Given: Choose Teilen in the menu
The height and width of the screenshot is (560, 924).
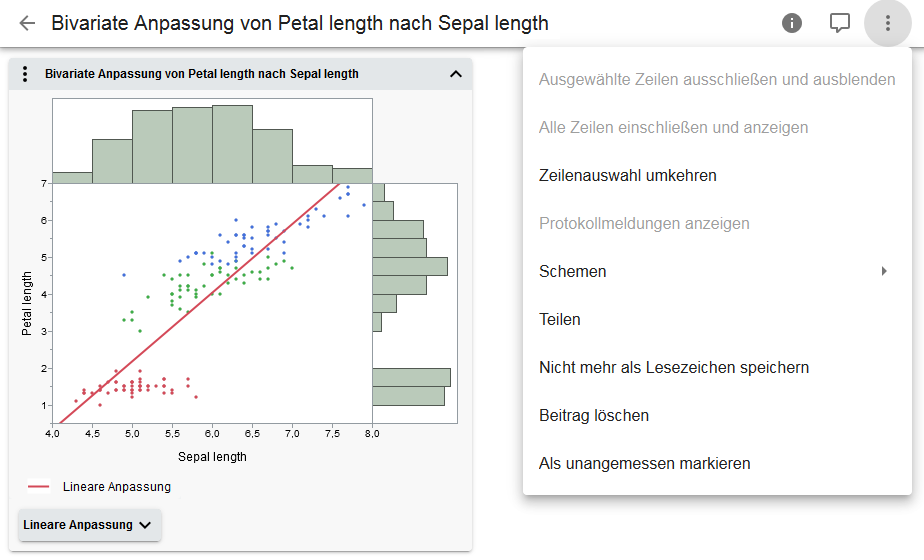Looking at the screenshot, I should [560, 319].
